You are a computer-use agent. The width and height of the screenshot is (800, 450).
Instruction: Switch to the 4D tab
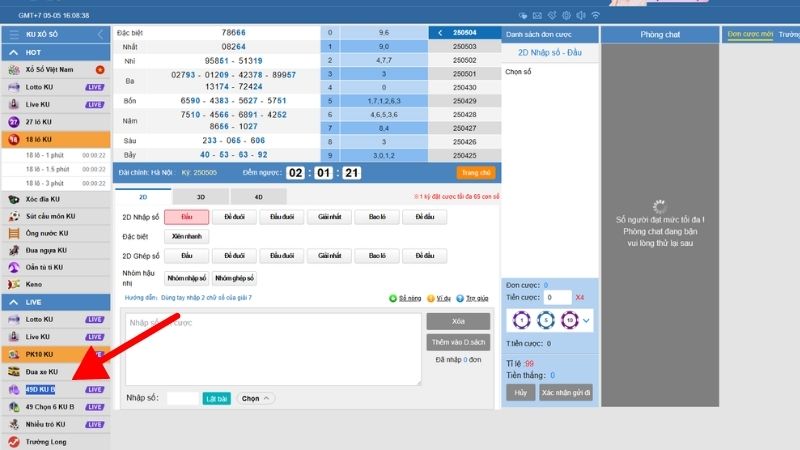click(258, 197)
